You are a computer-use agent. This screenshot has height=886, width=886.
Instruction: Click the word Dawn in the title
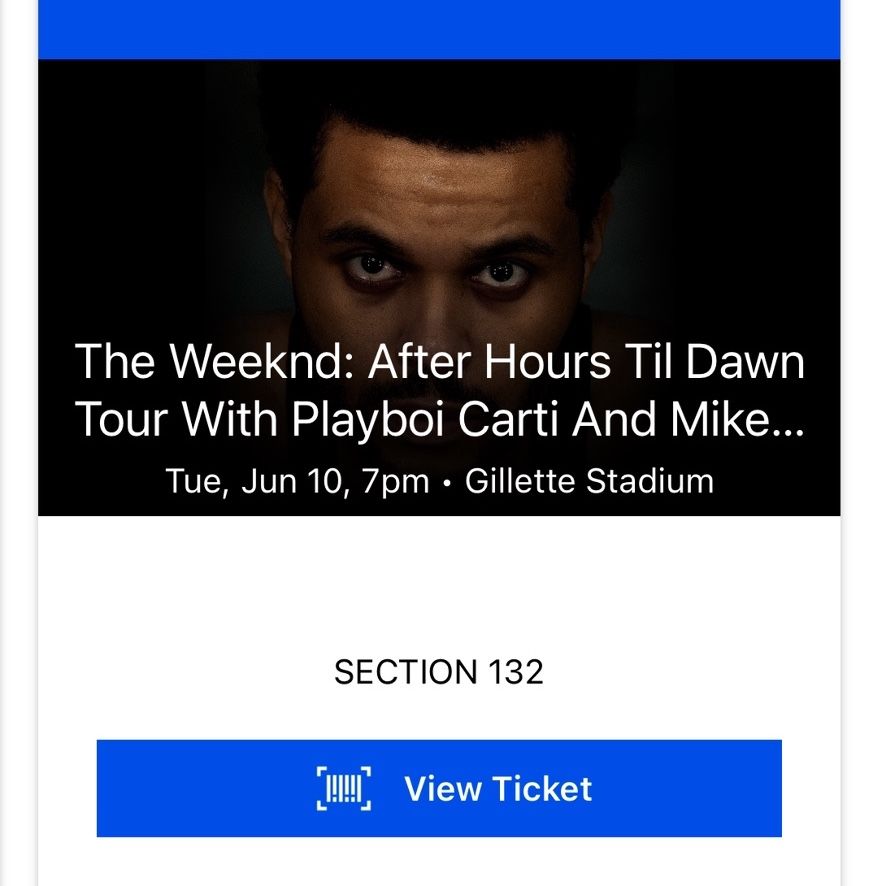pos(745,362)
